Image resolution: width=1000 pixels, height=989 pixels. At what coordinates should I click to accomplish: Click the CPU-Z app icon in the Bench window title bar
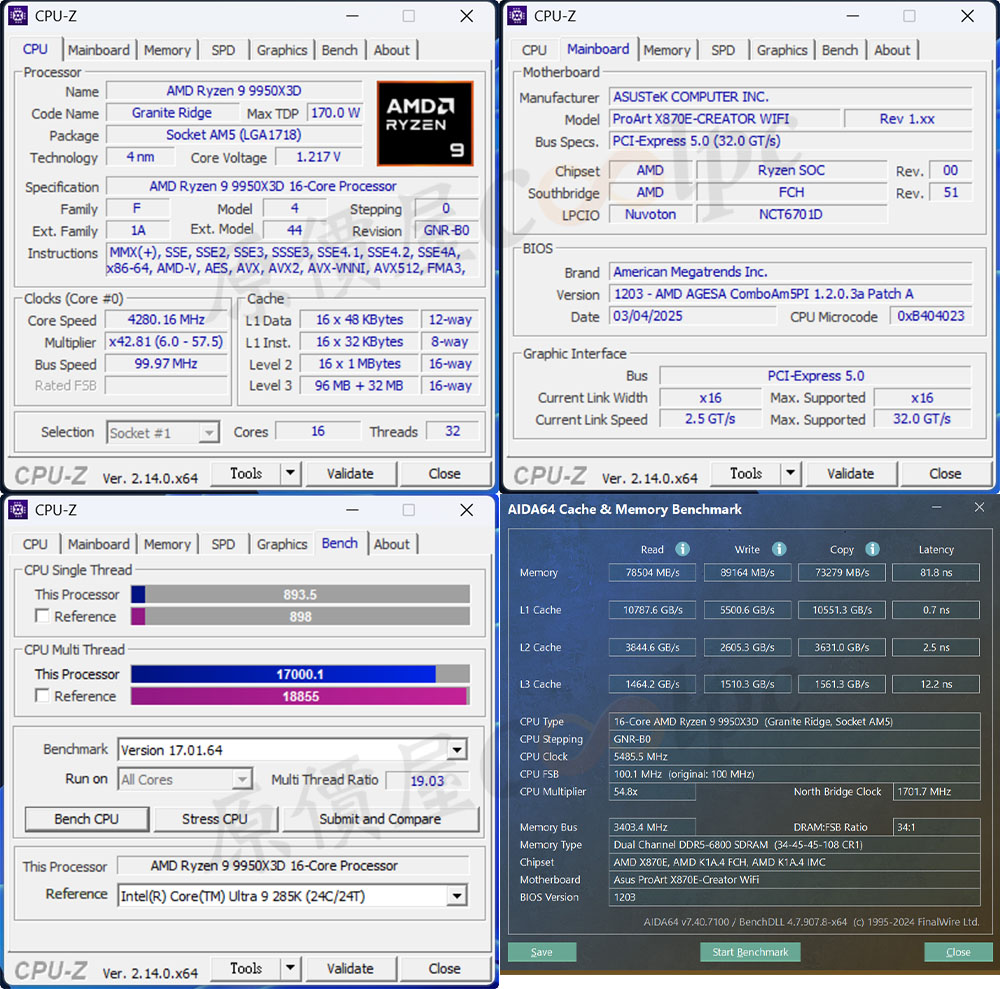pos(18,509)
